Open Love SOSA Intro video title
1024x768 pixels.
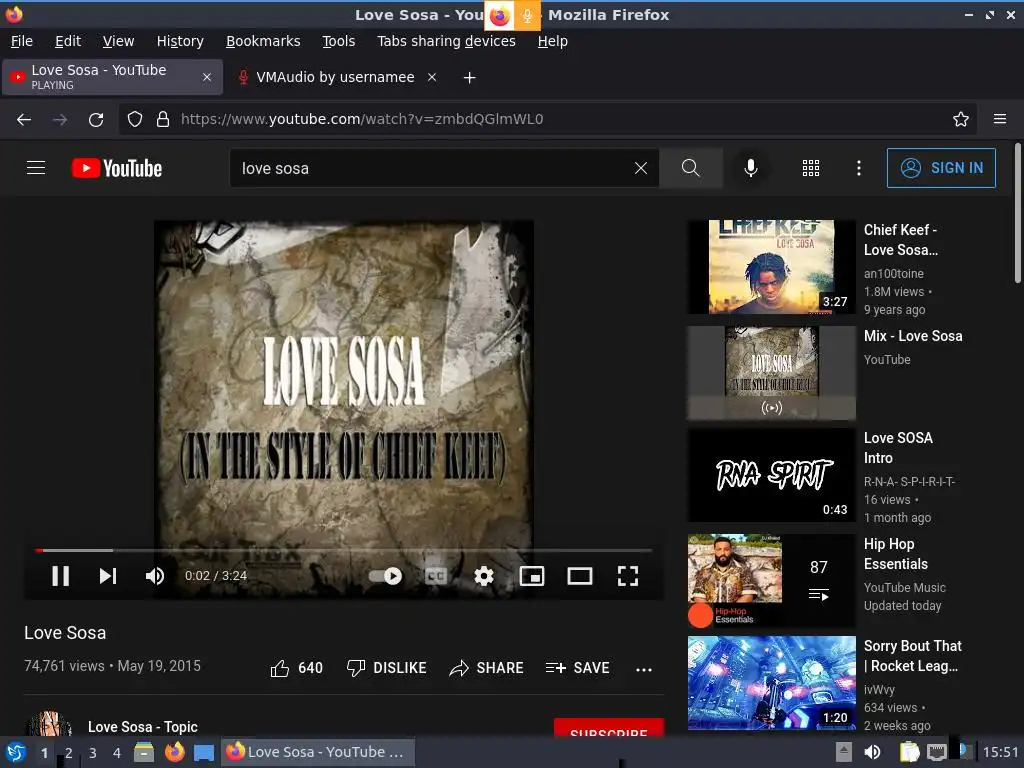(898, 447)
